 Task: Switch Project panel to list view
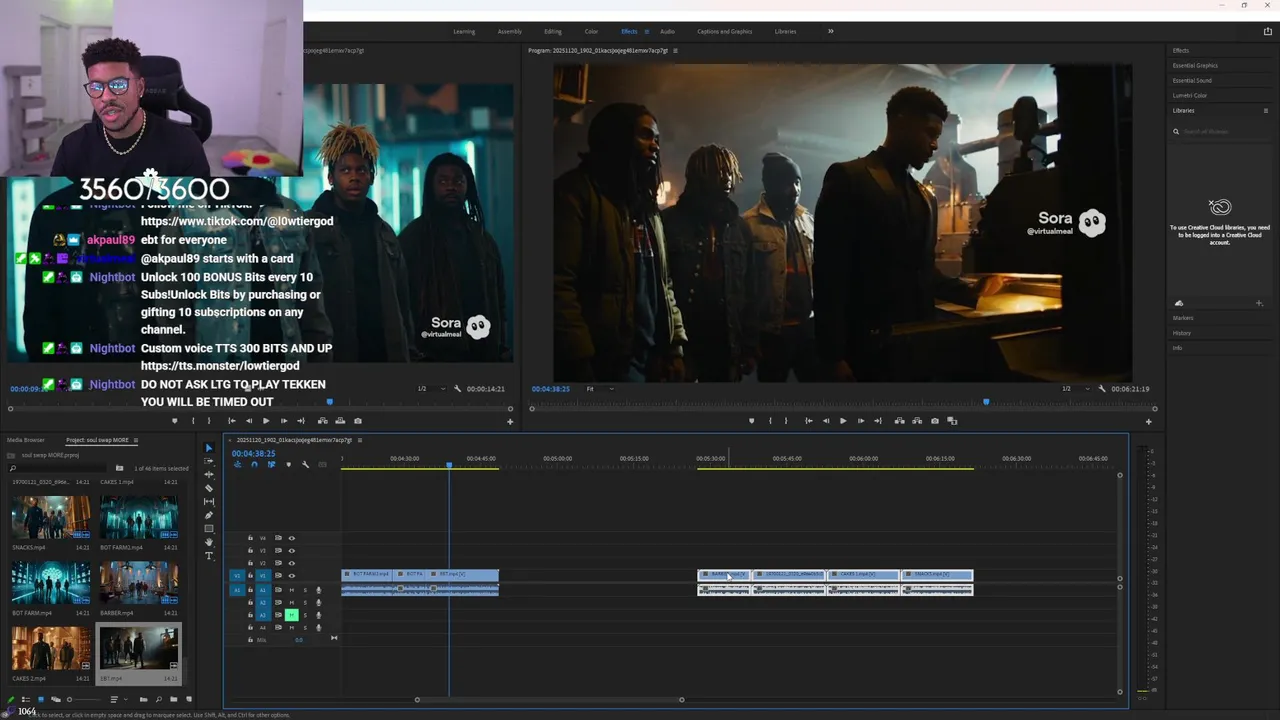(x=27, y=700)
